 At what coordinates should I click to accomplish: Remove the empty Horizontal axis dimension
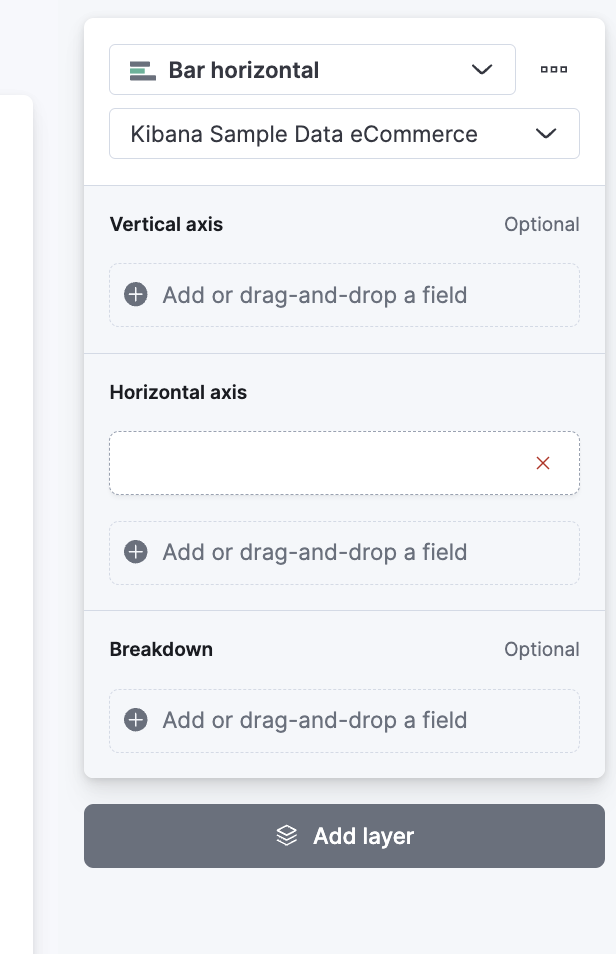click(543, 463)
